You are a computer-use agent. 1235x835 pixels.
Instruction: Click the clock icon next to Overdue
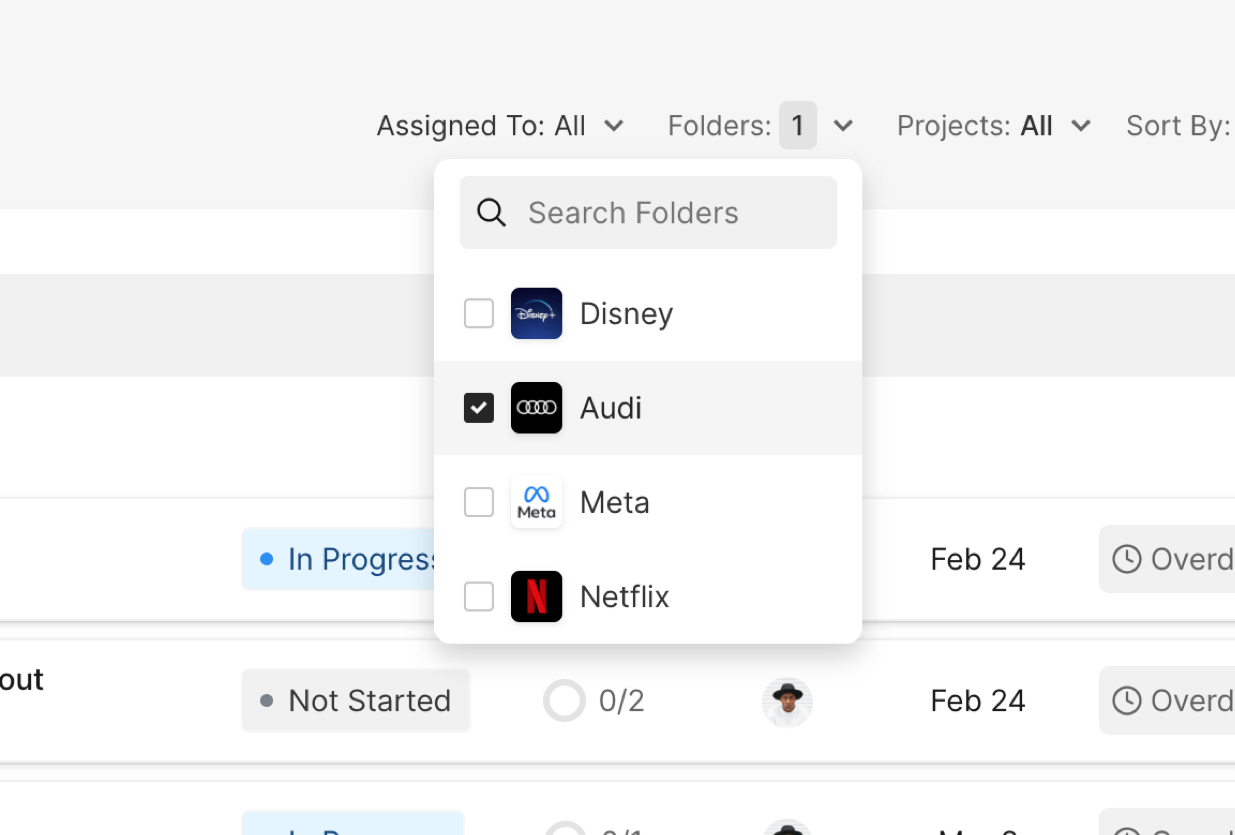(x=1127, y=559)
